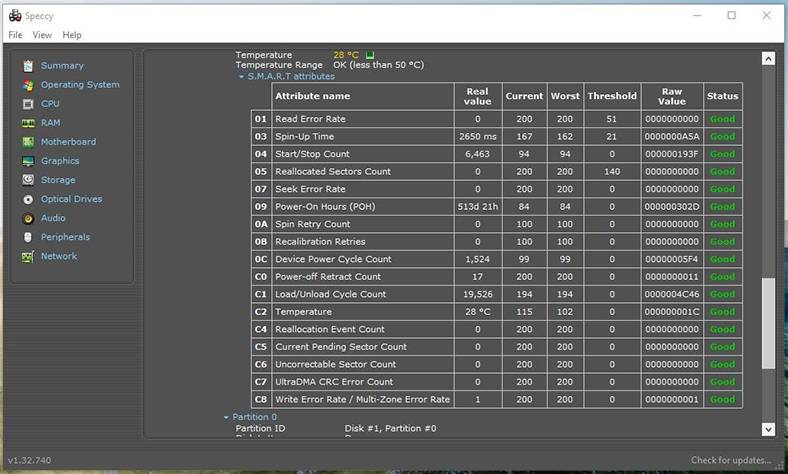788x474 pixels.
Task: Show the Motherboard section
Action: [68, 142]
